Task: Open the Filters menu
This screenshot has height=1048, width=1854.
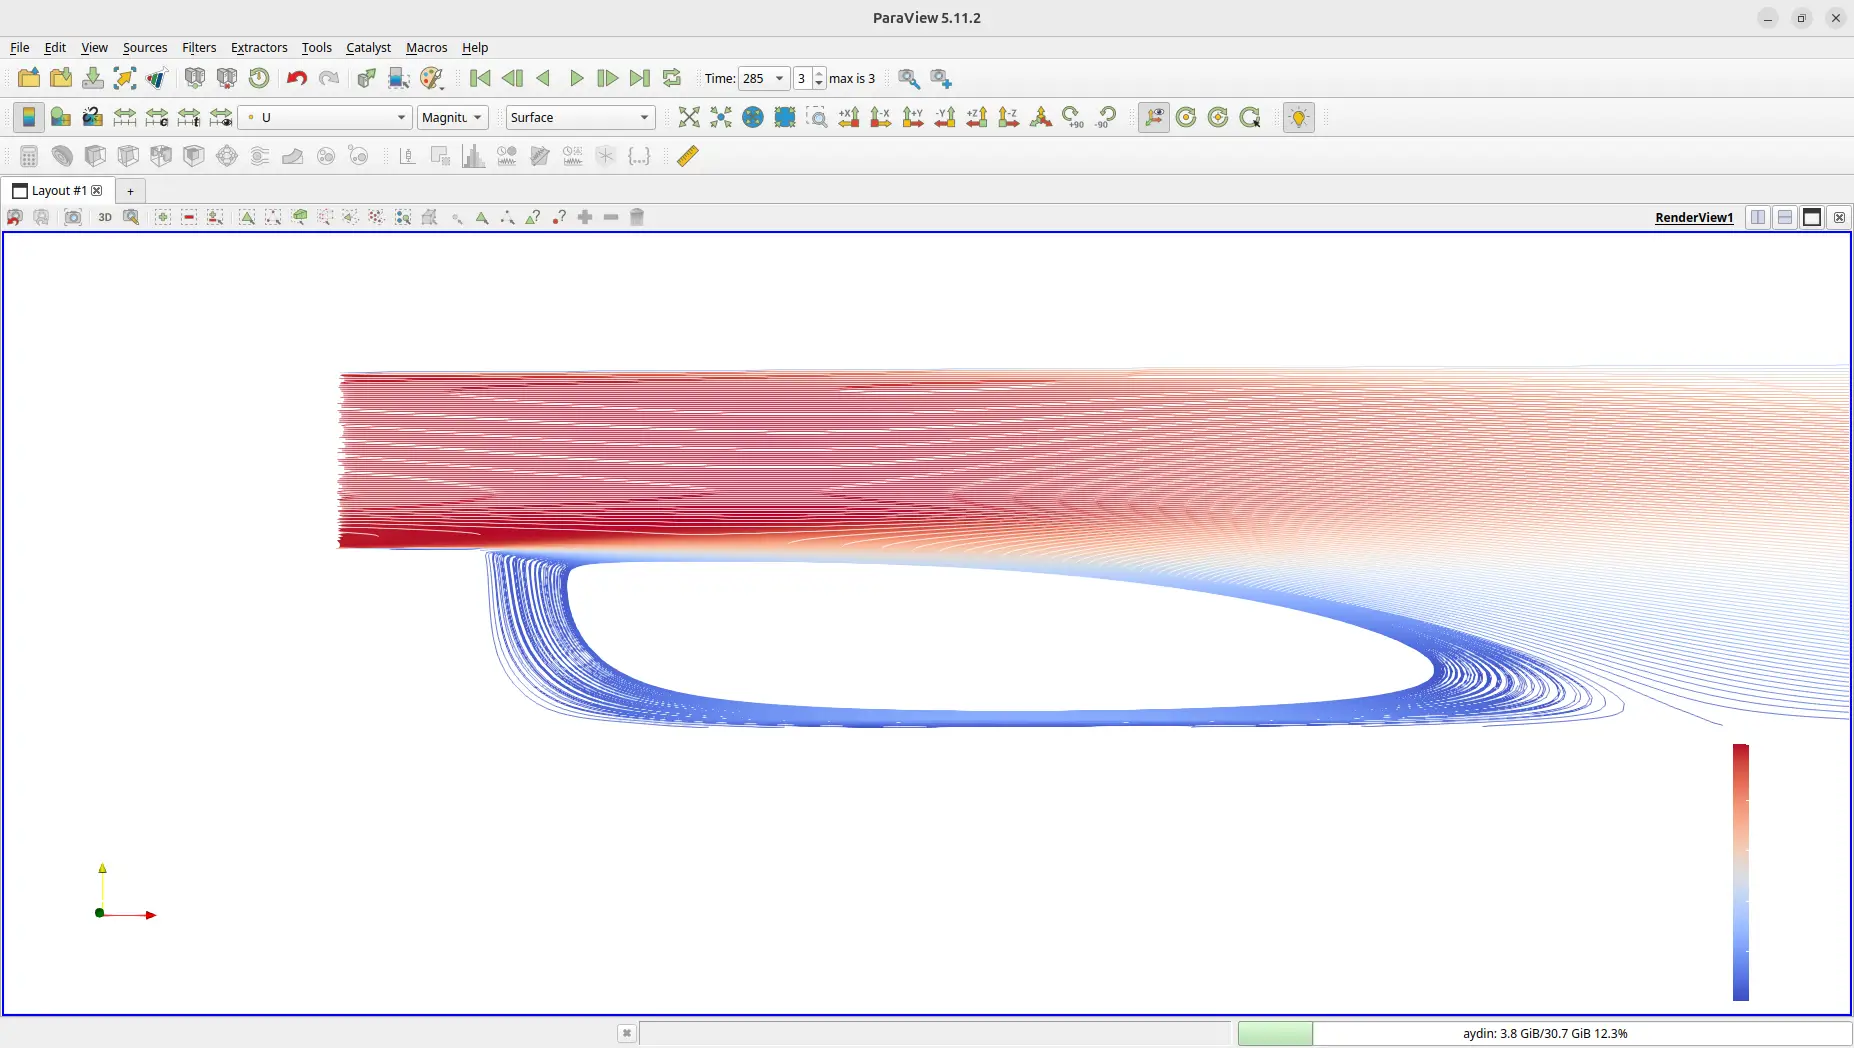Action: point(199,47)
